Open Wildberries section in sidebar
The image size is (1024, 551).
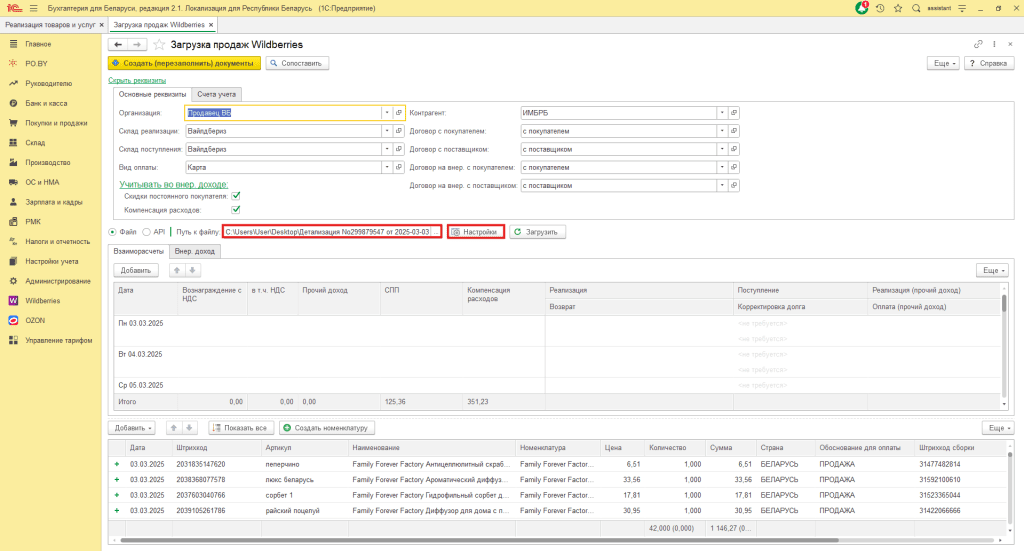tap(43, 300)
